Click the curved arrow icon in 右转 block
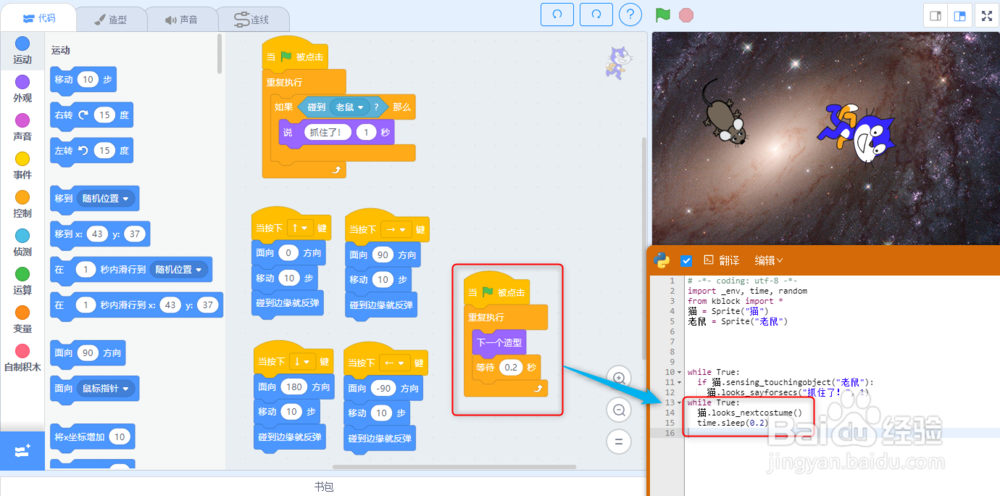The height and width of the screenshot is (496, 1000). (x=83, y=115)
